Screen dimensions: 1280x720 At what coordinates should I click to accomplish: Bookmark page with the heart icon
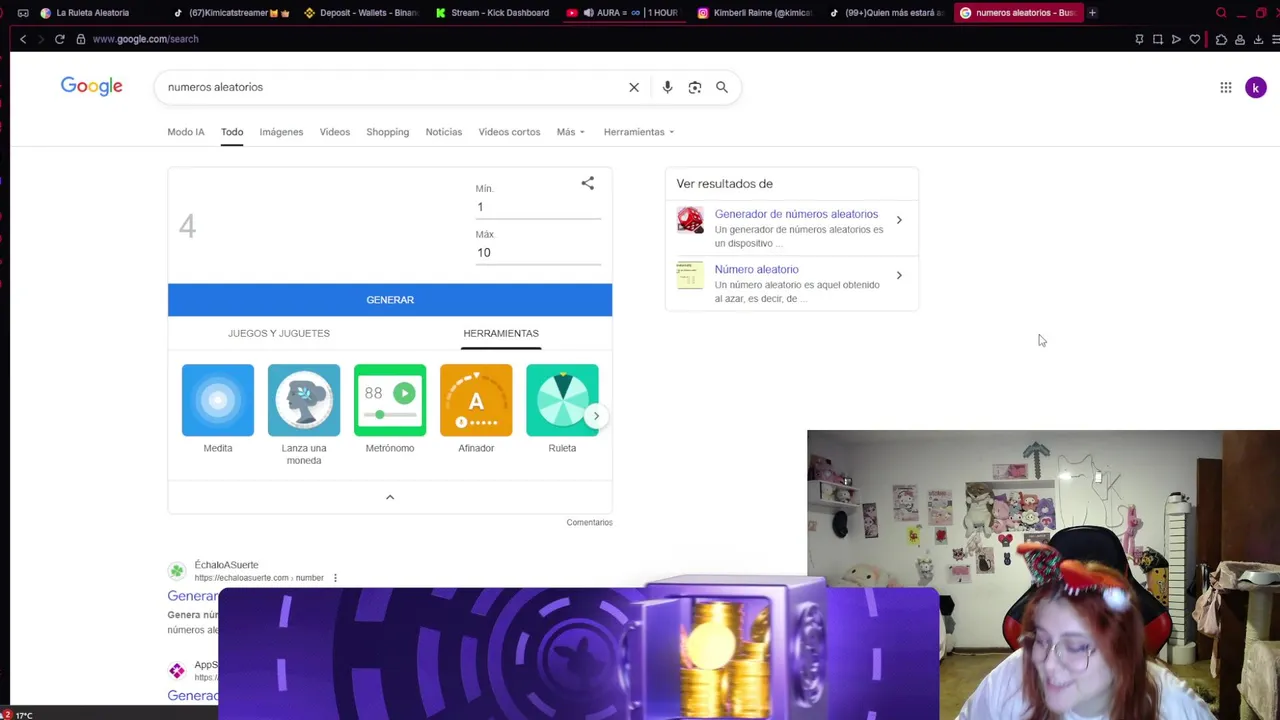coord(1195,39)
